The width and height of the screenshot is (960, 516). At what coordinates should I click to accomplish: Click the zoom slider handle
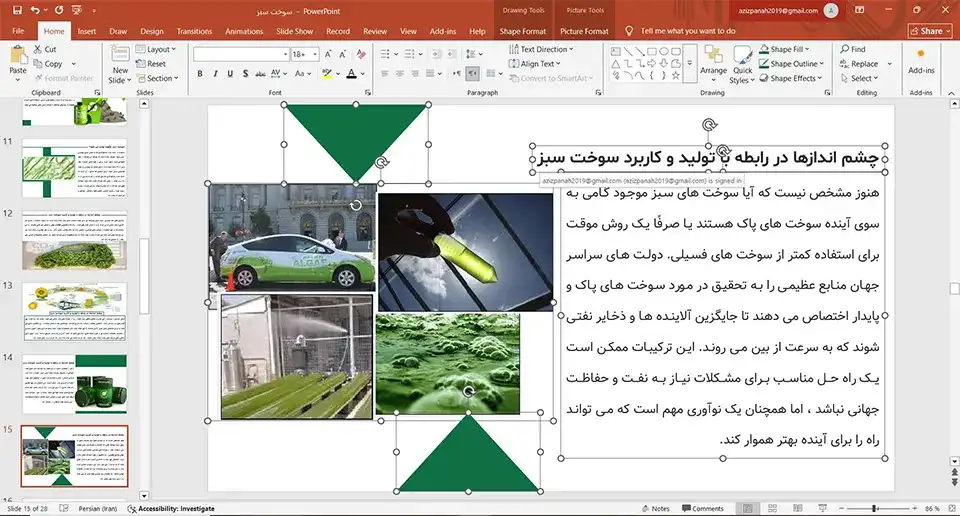(x=875, y=509)
